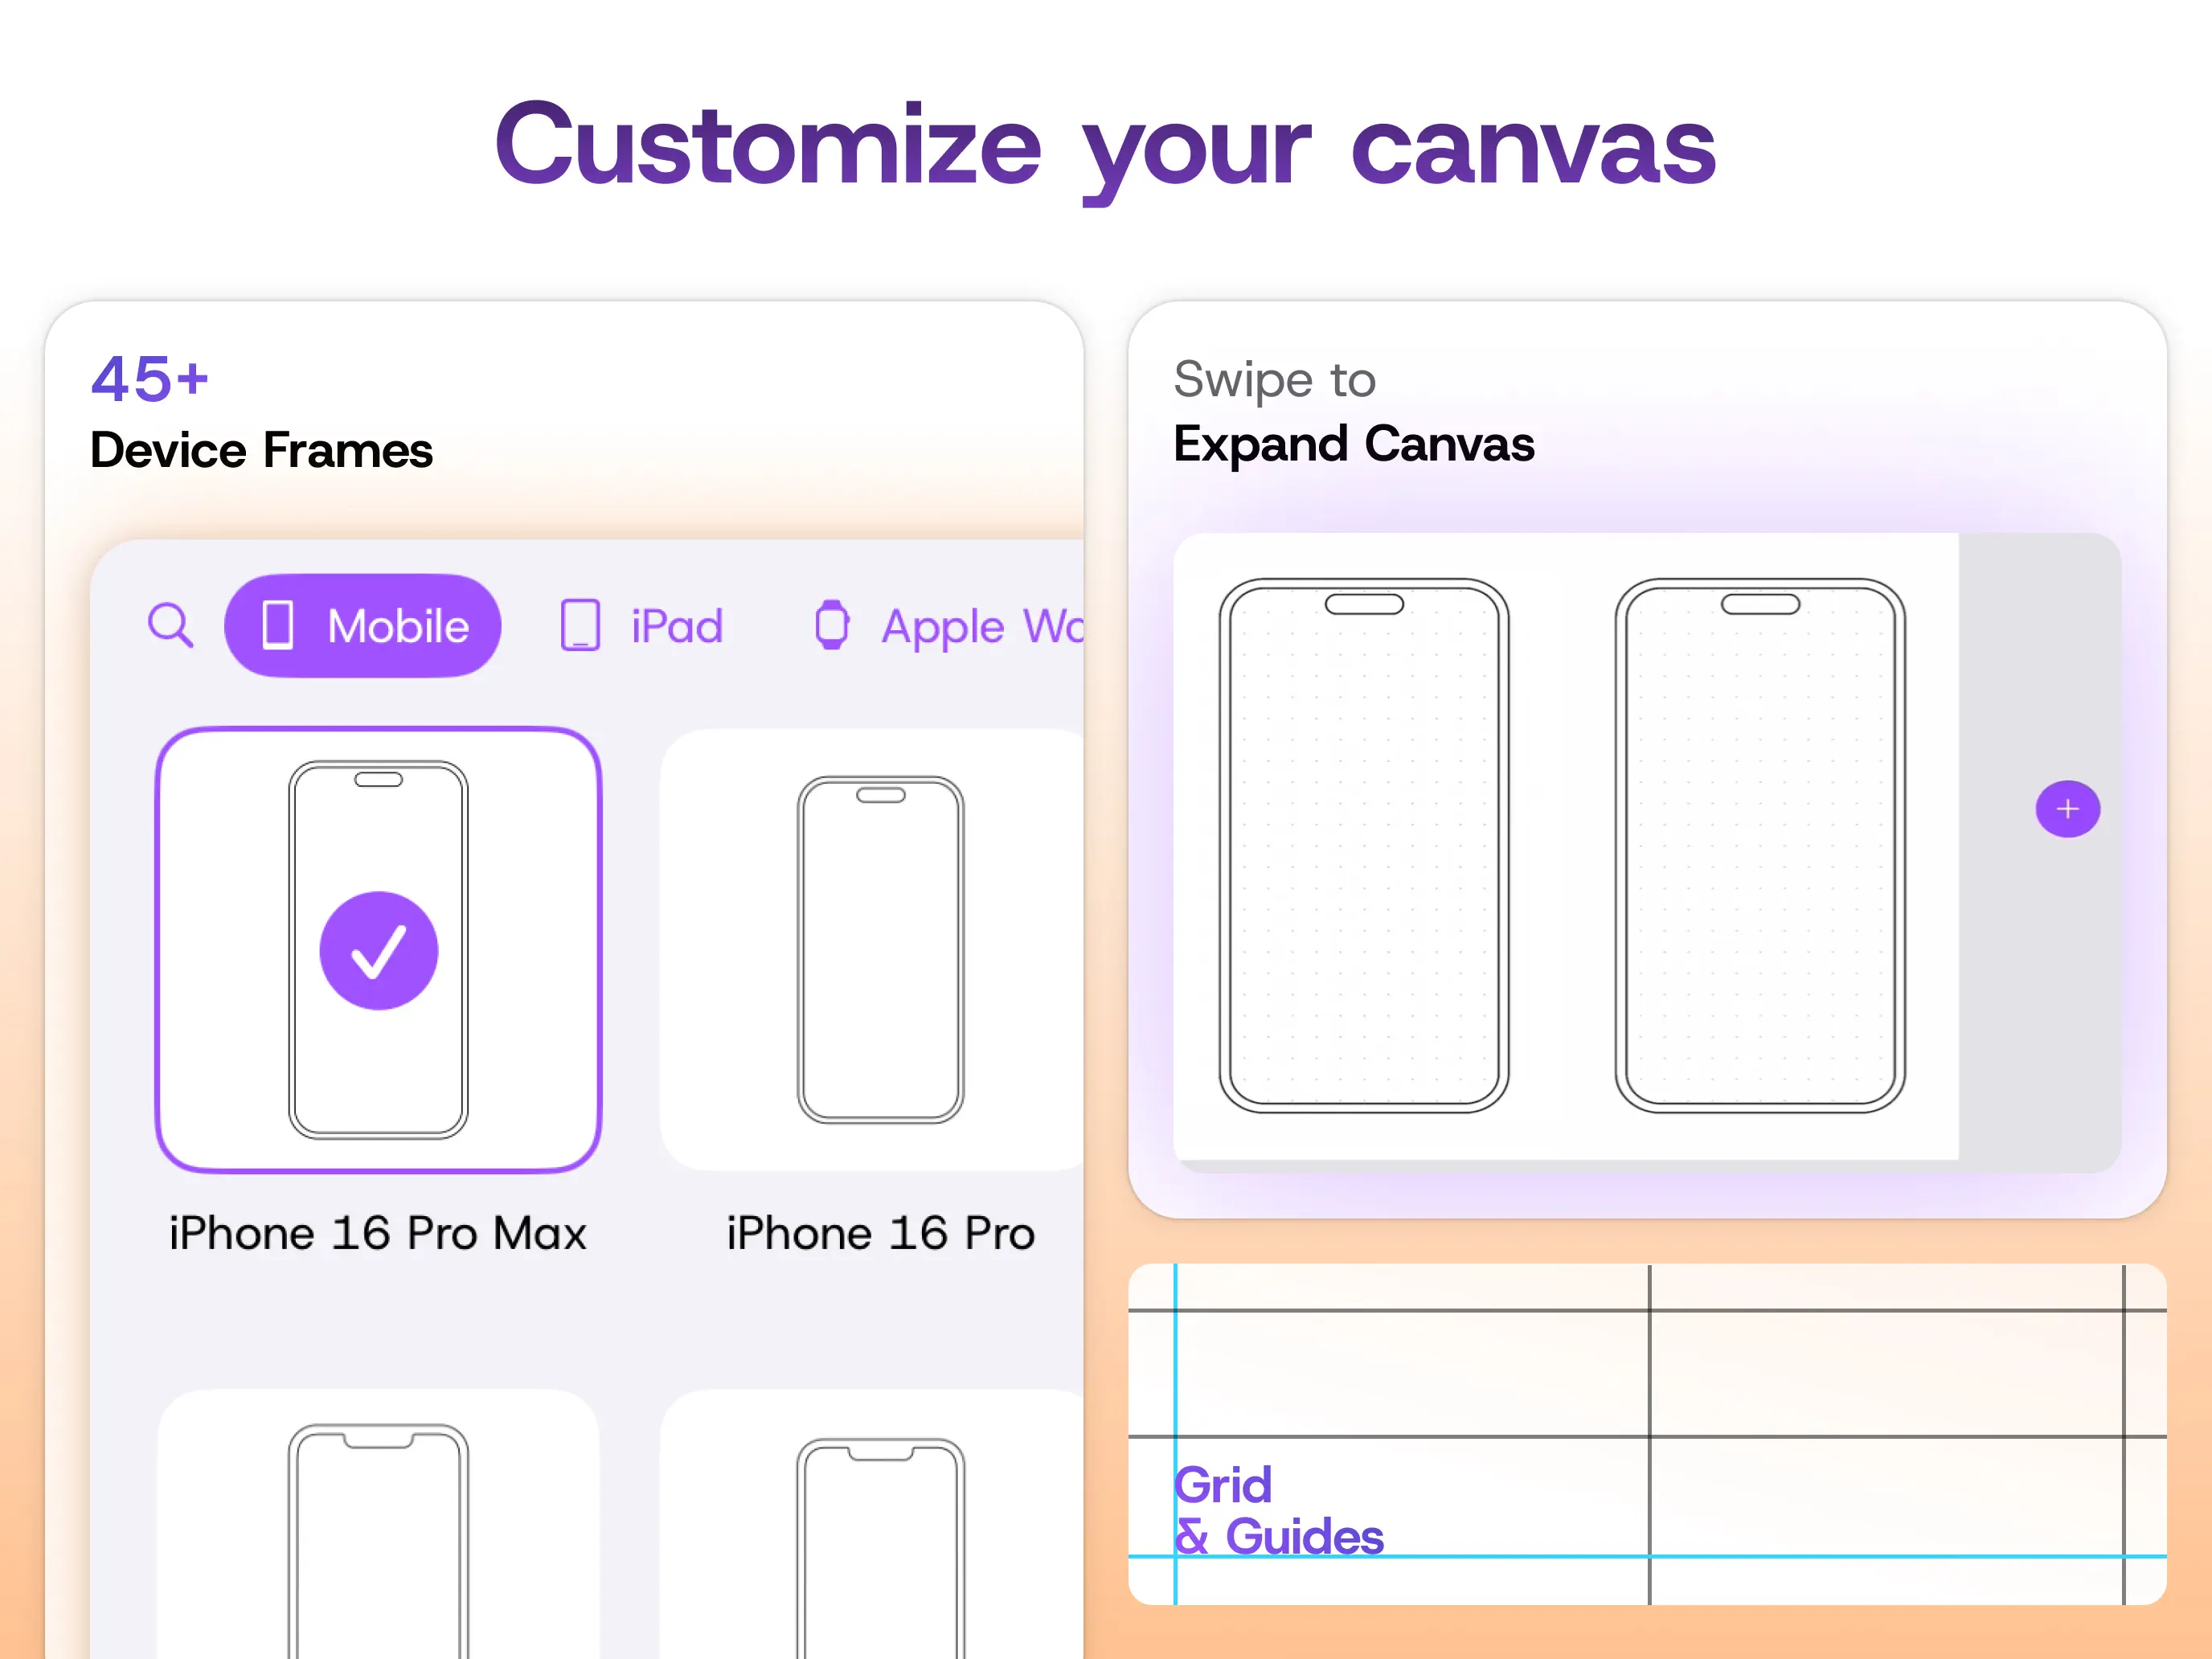The image size is (2212, 1659).
Task: Select the first phone canvas frame
Action: point(1364,846)
